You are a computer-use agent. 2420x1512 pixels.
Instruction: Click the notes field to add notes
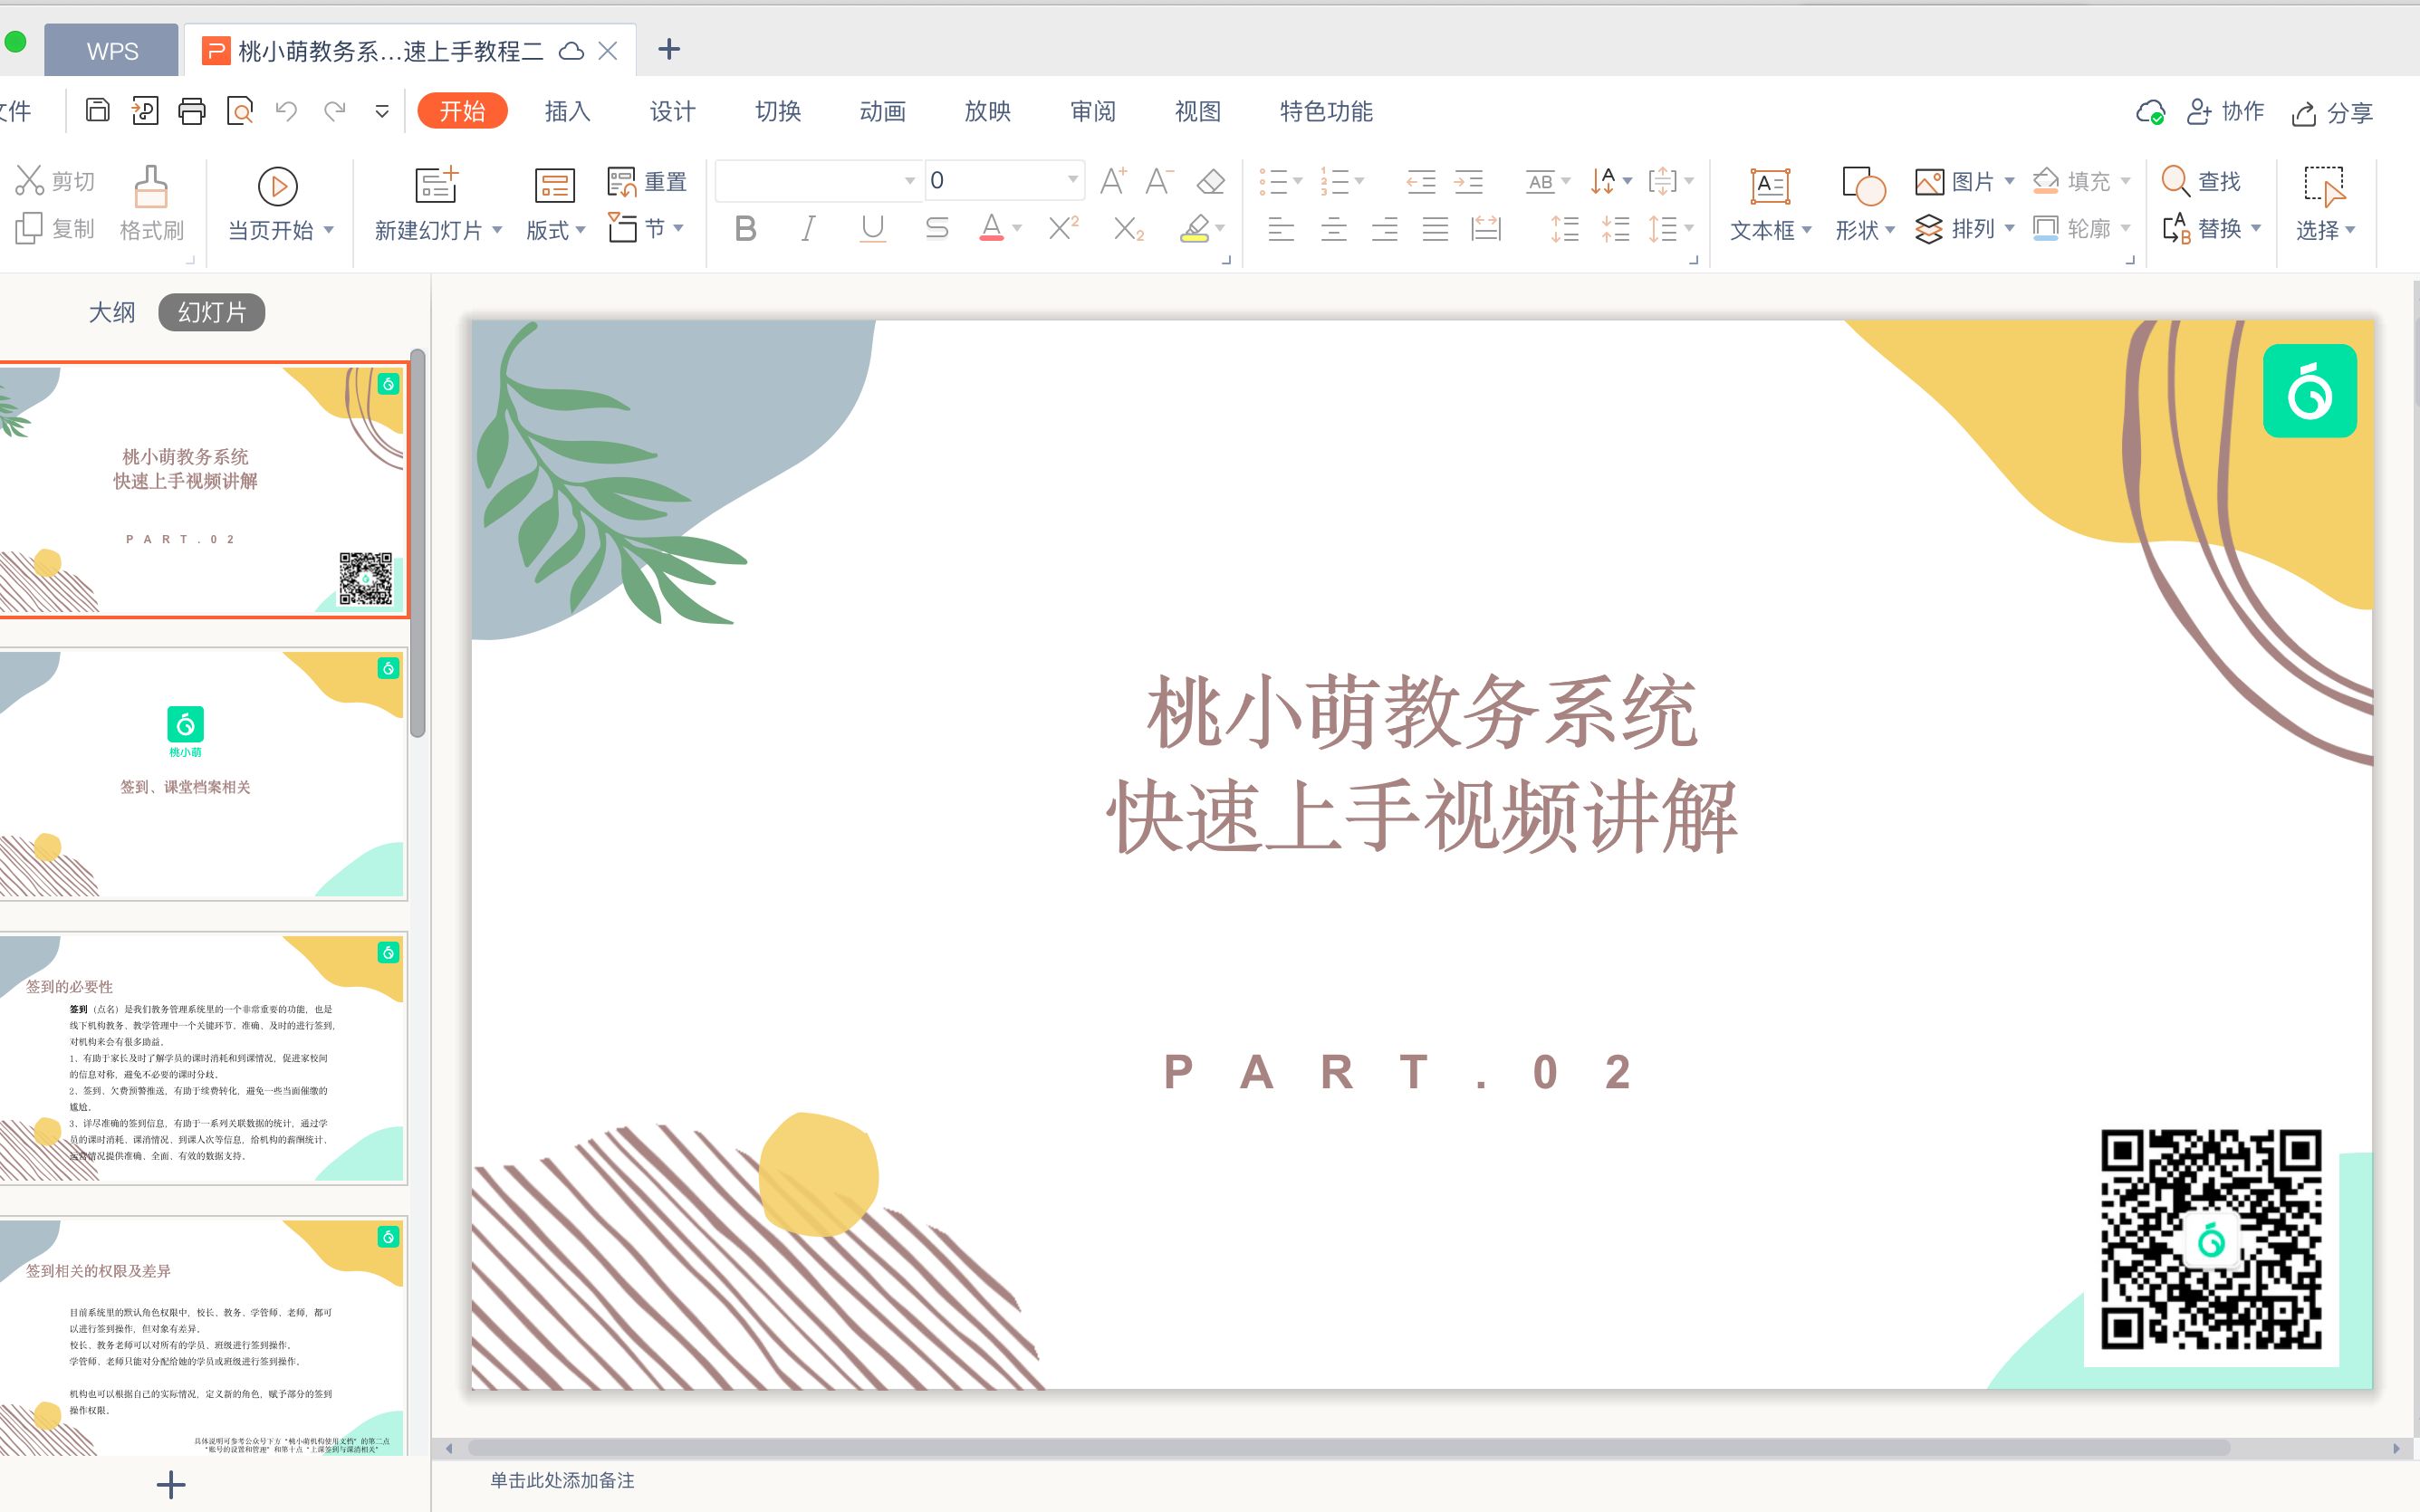(x=562, y=1480)
